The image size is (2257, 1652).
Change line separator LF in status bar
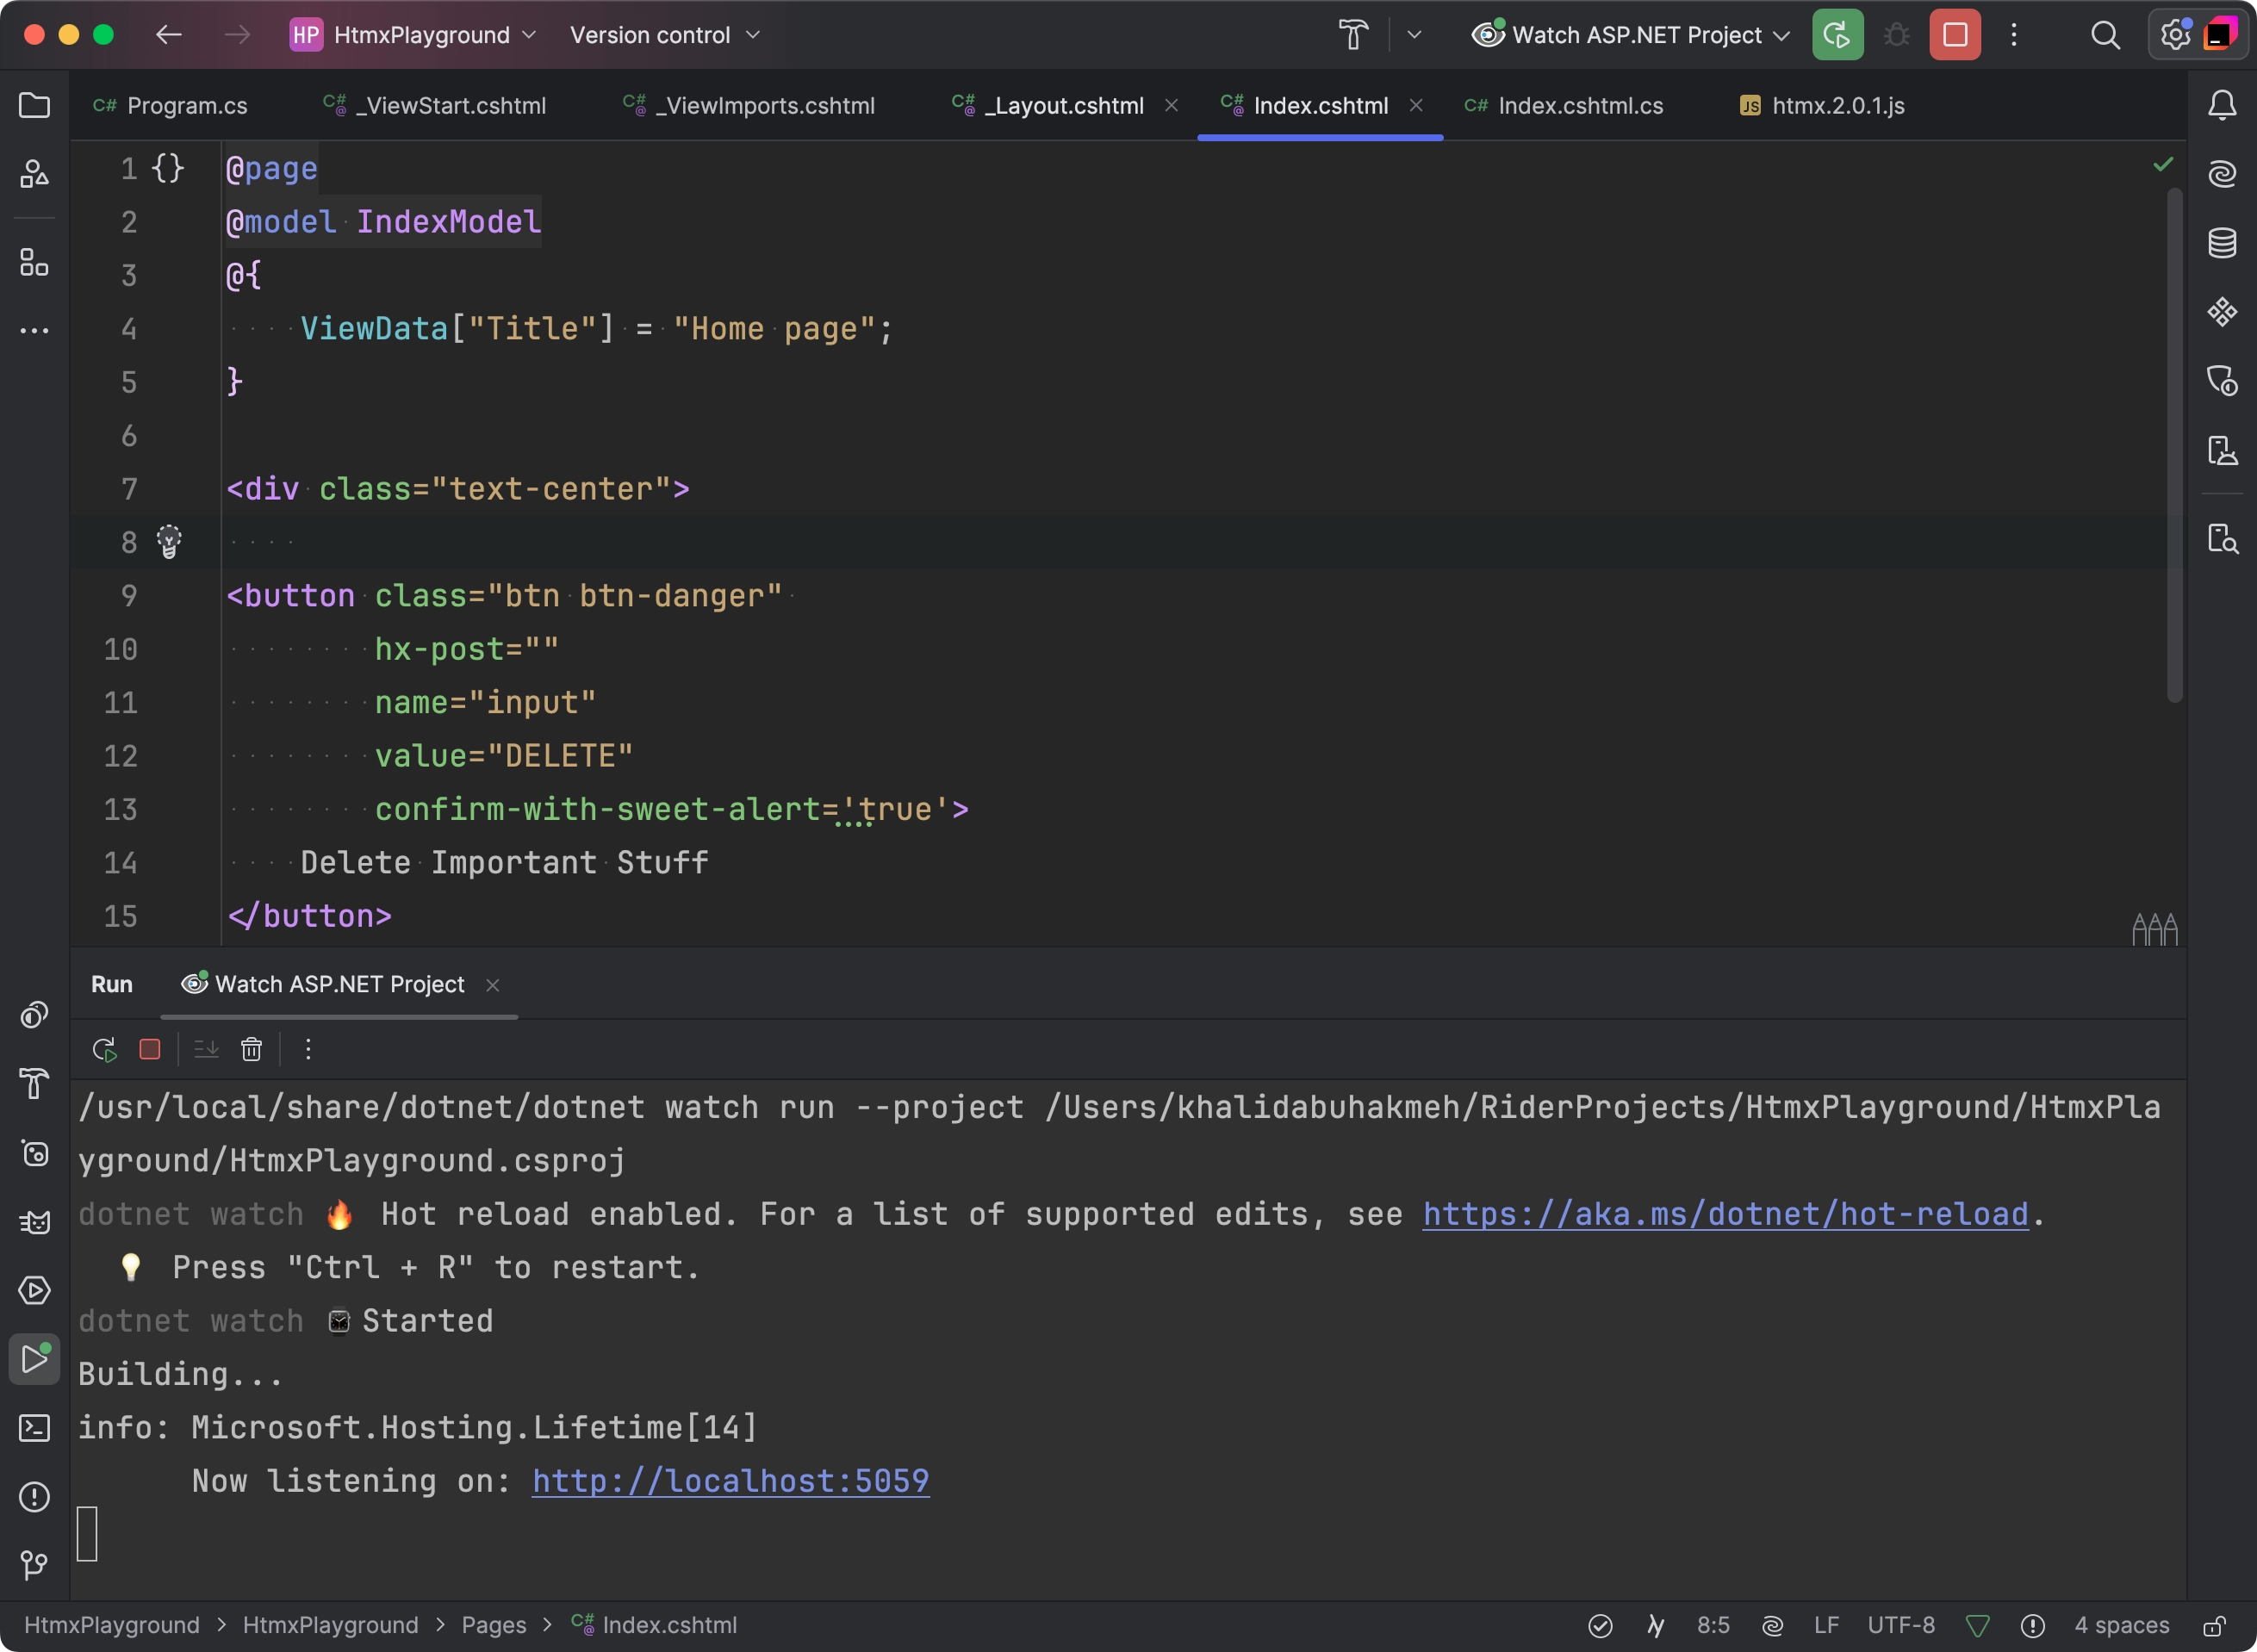click(x=1826, y=1626)
